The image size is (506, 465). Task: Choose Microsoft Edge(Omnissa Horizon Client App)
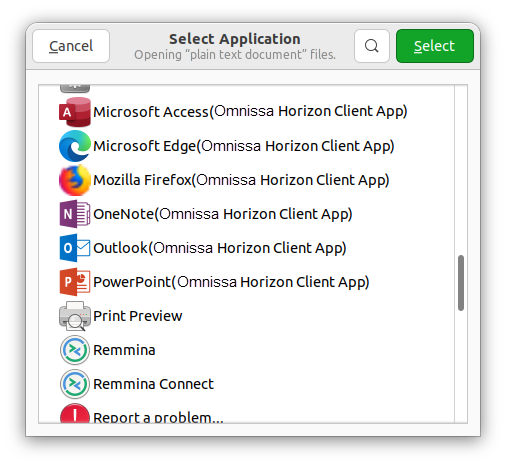coord(244,146)
